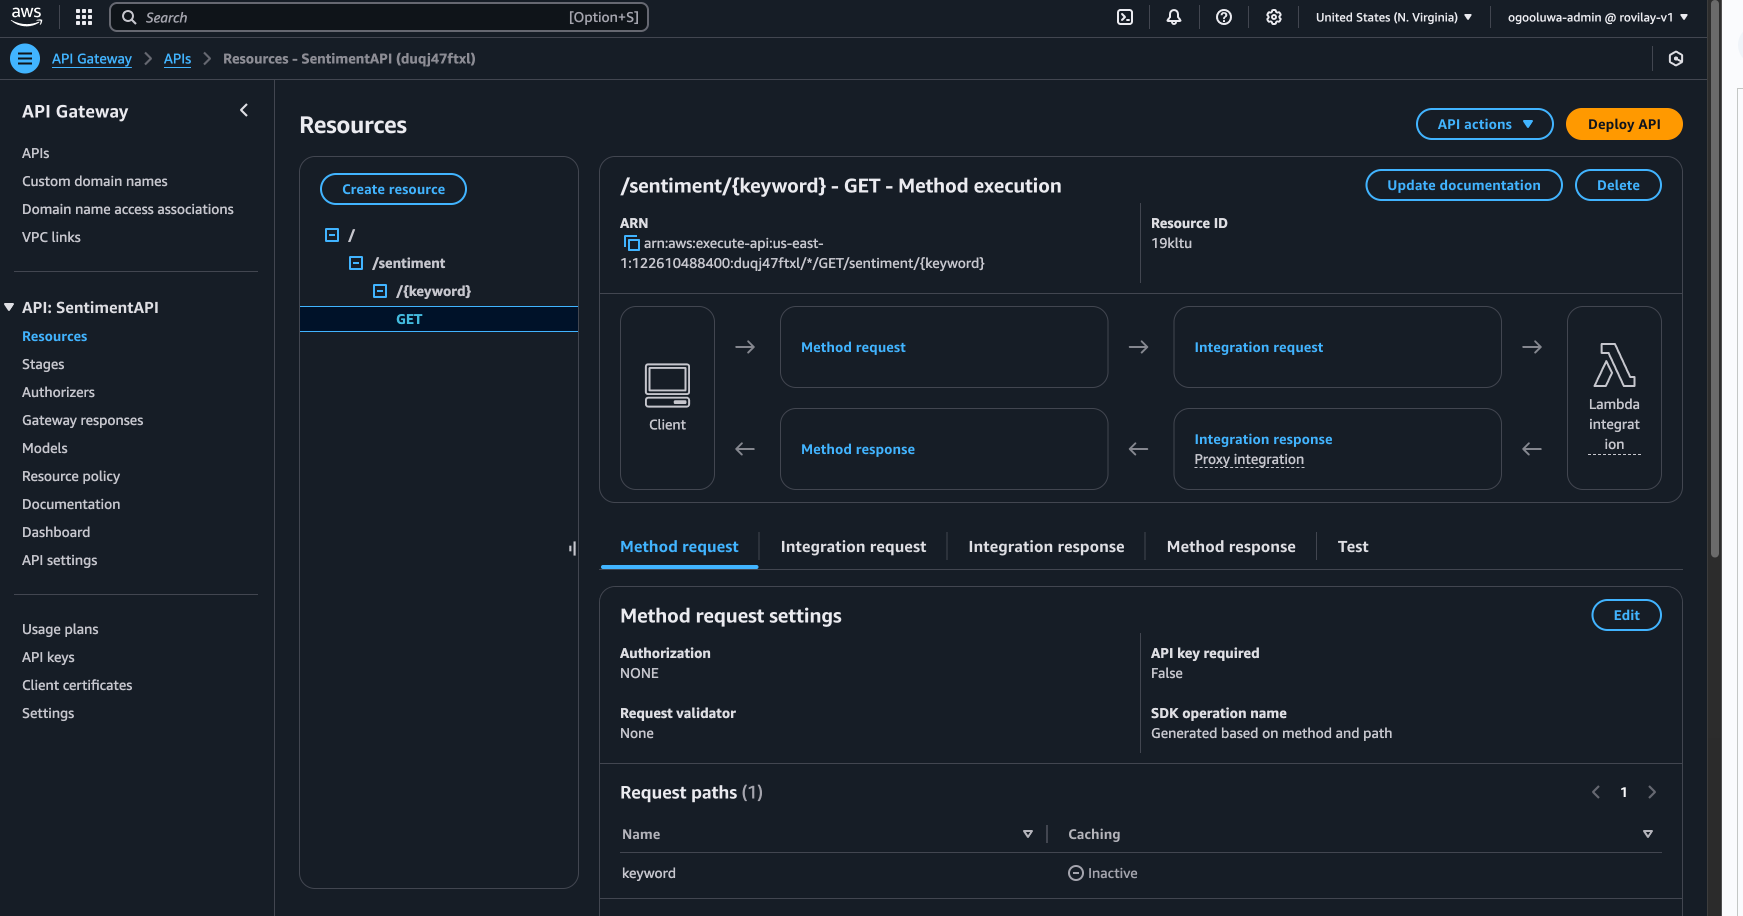Open the services grid menu

pyautogui.click(x=84, y=17)
